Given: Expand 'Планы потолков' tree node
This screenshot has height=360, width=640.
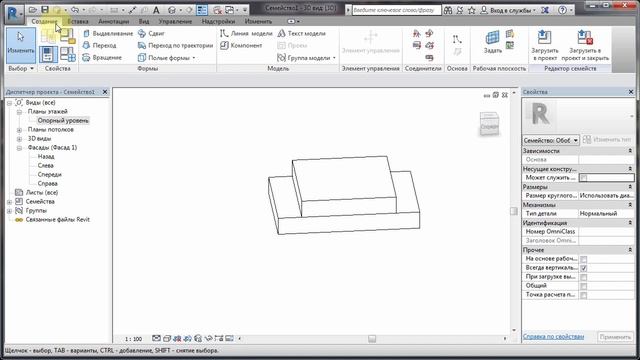Looking at the screenshot, I should [19, 130].
